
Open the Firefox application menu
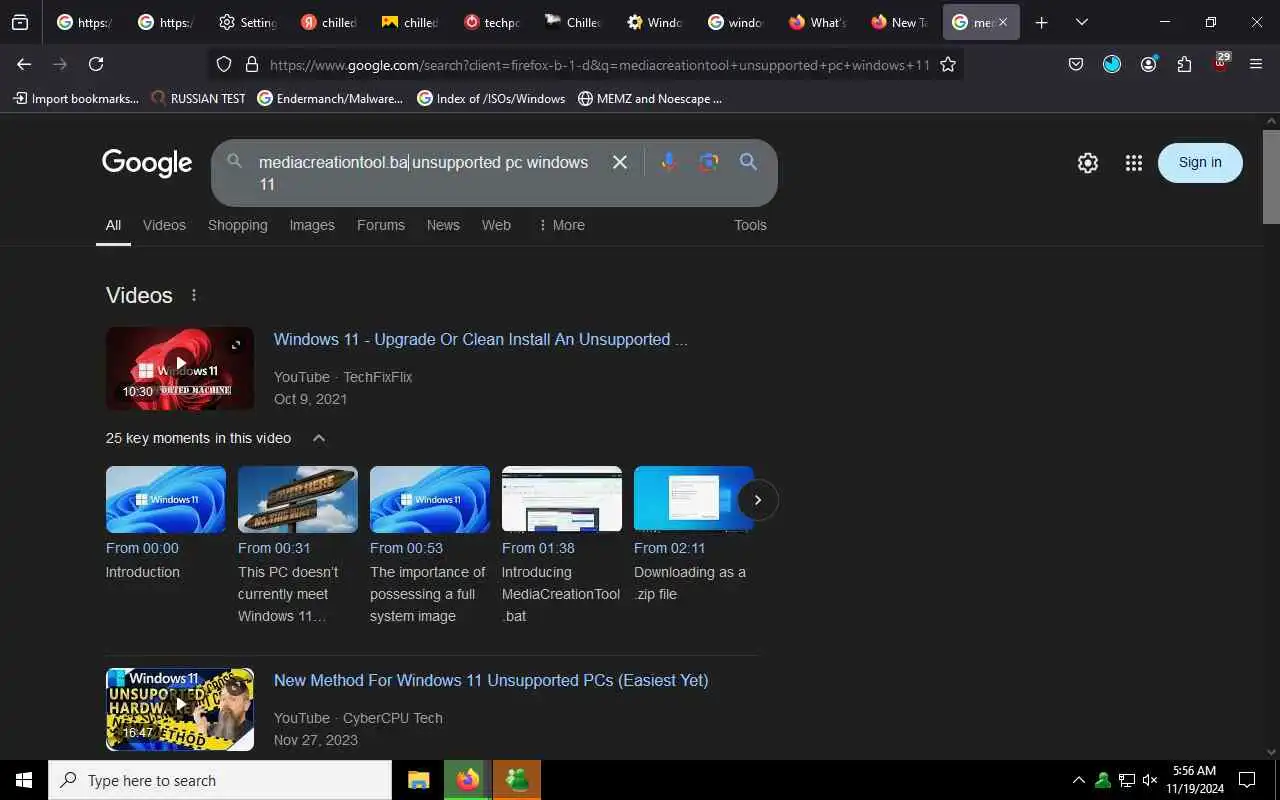point(1256,64)
